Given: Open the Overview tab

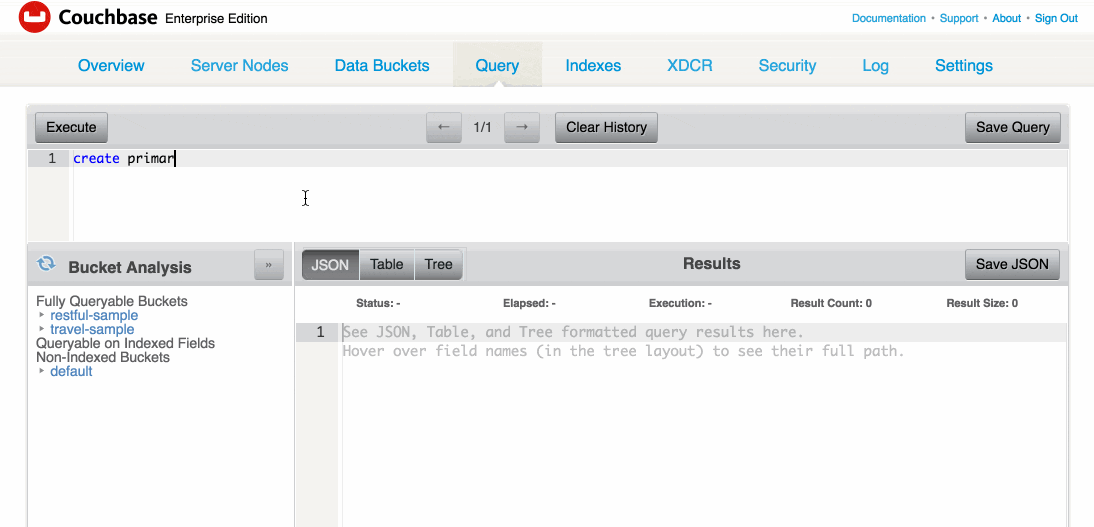Looking at the screenshot, I should click(111, 66).
